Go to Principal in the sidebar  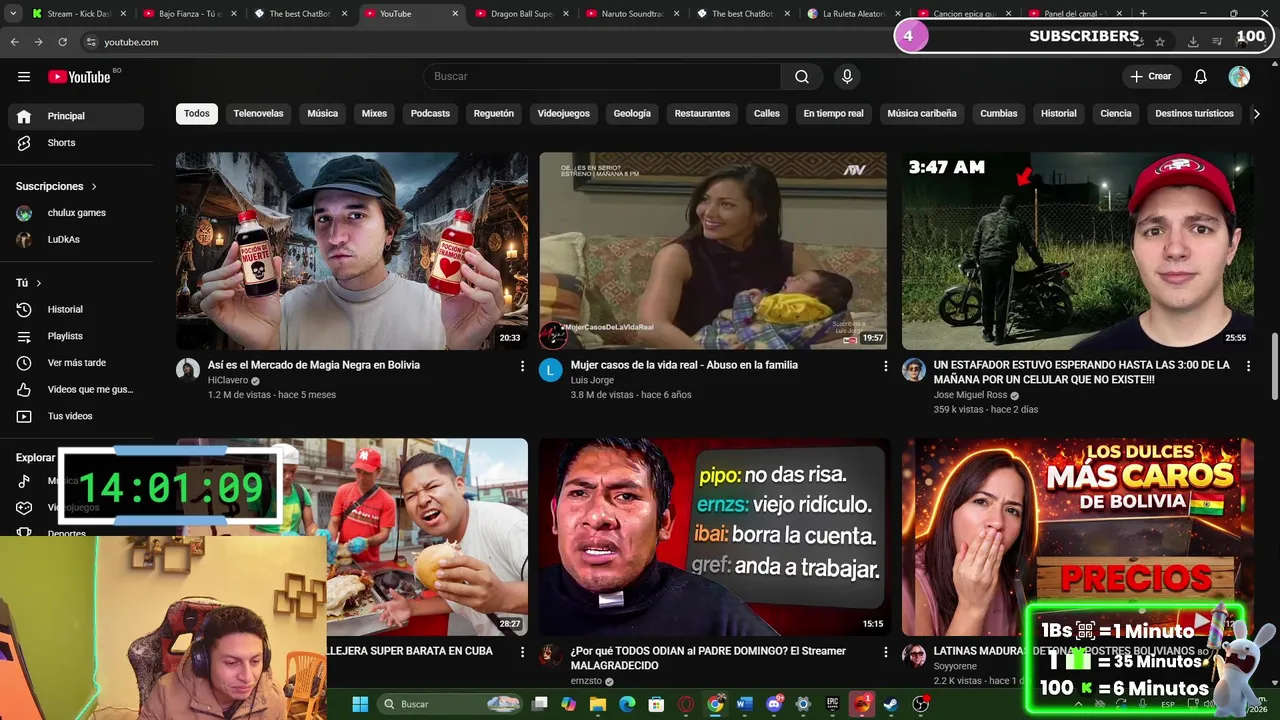pos(76,116)
